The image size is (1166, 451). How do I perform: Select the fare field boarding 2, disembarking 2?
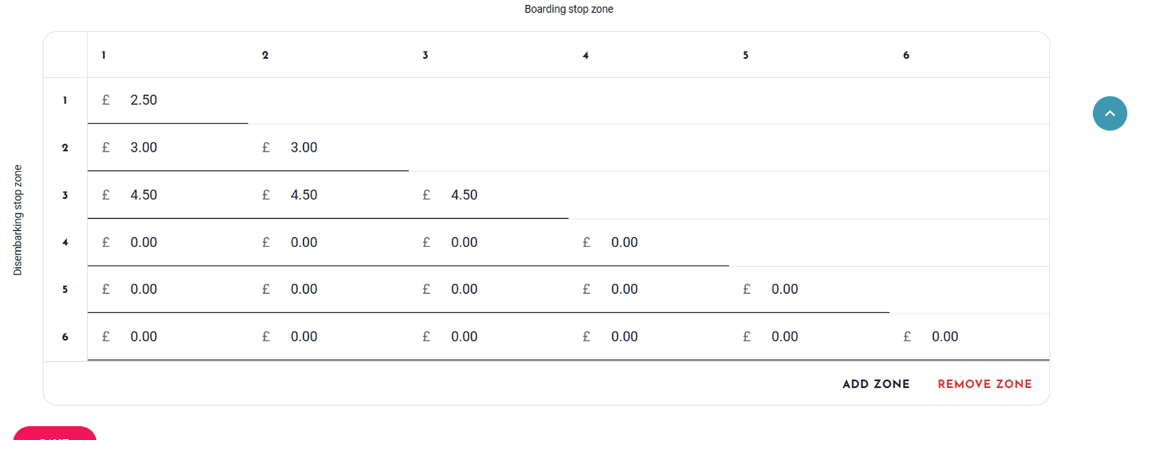tap(329, 147)
